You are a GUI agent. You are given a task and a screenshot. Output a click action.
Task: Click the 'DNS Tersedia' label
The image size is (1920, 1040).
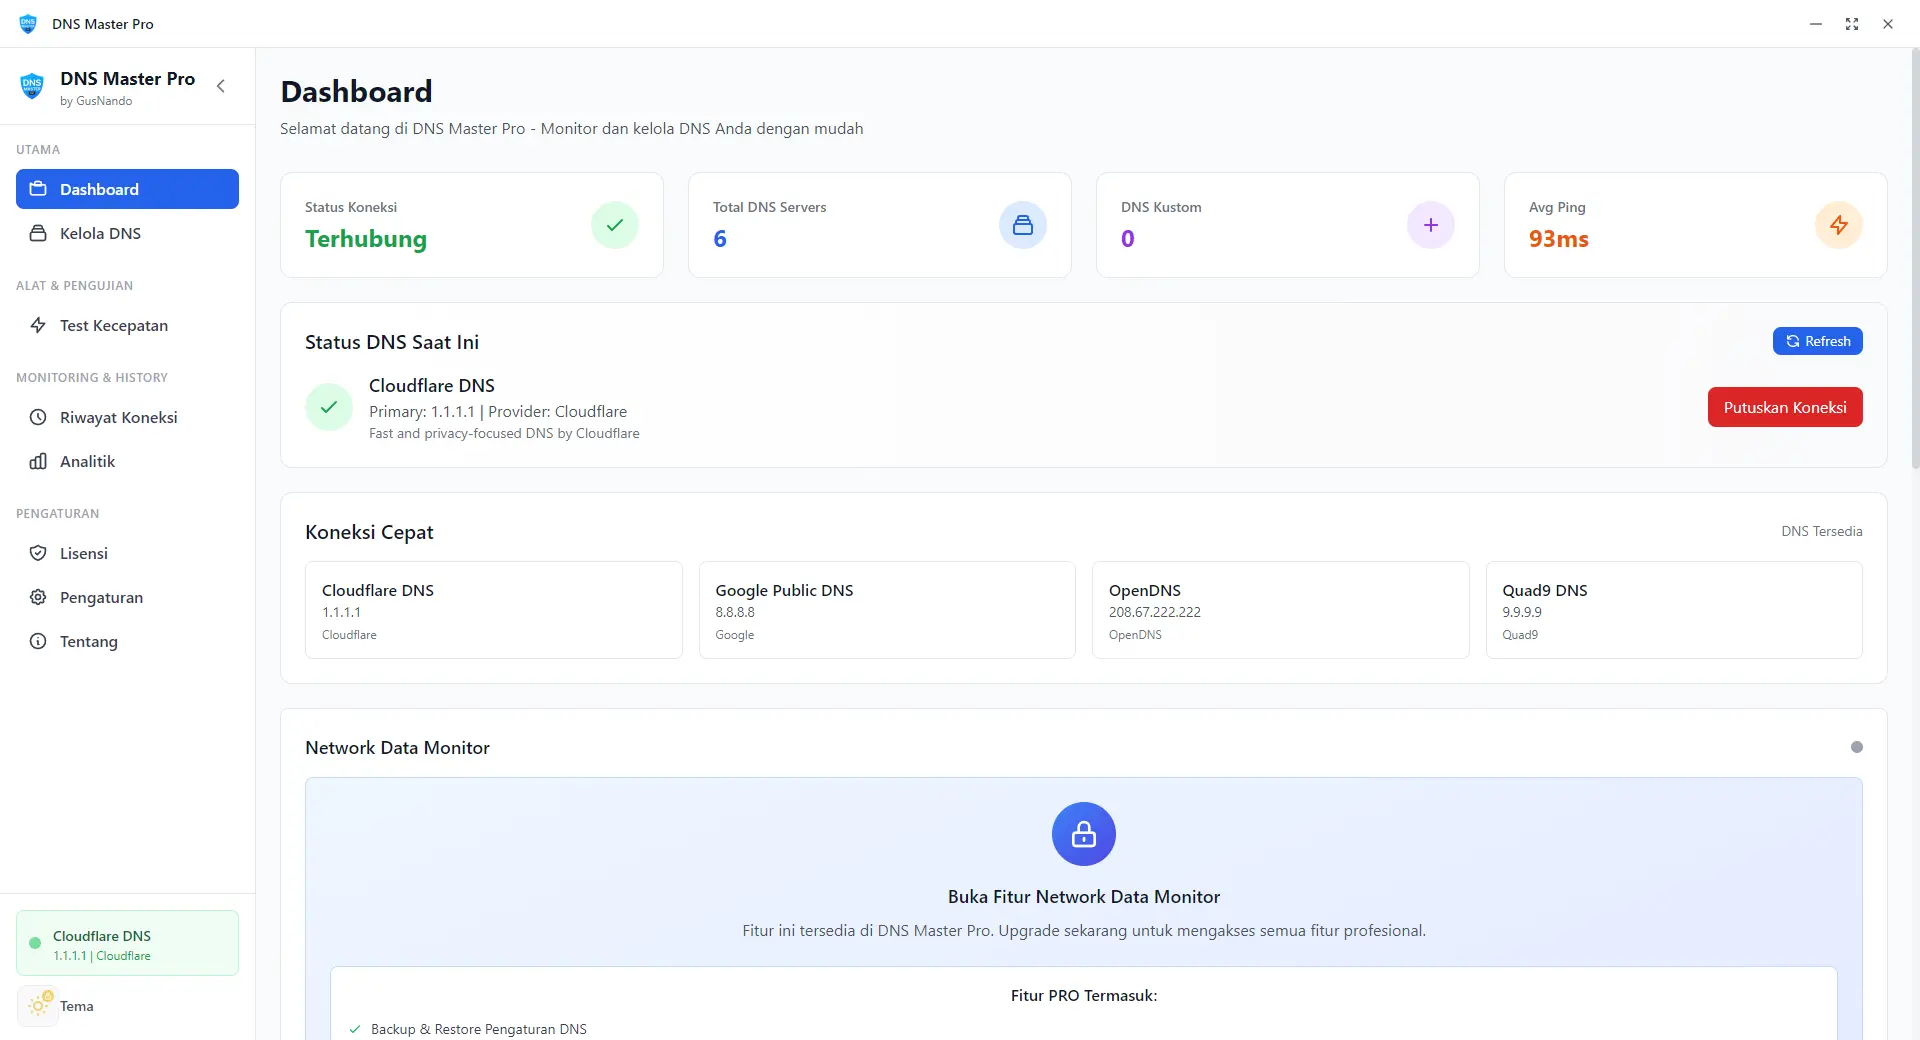click(x=1822, y=531)
